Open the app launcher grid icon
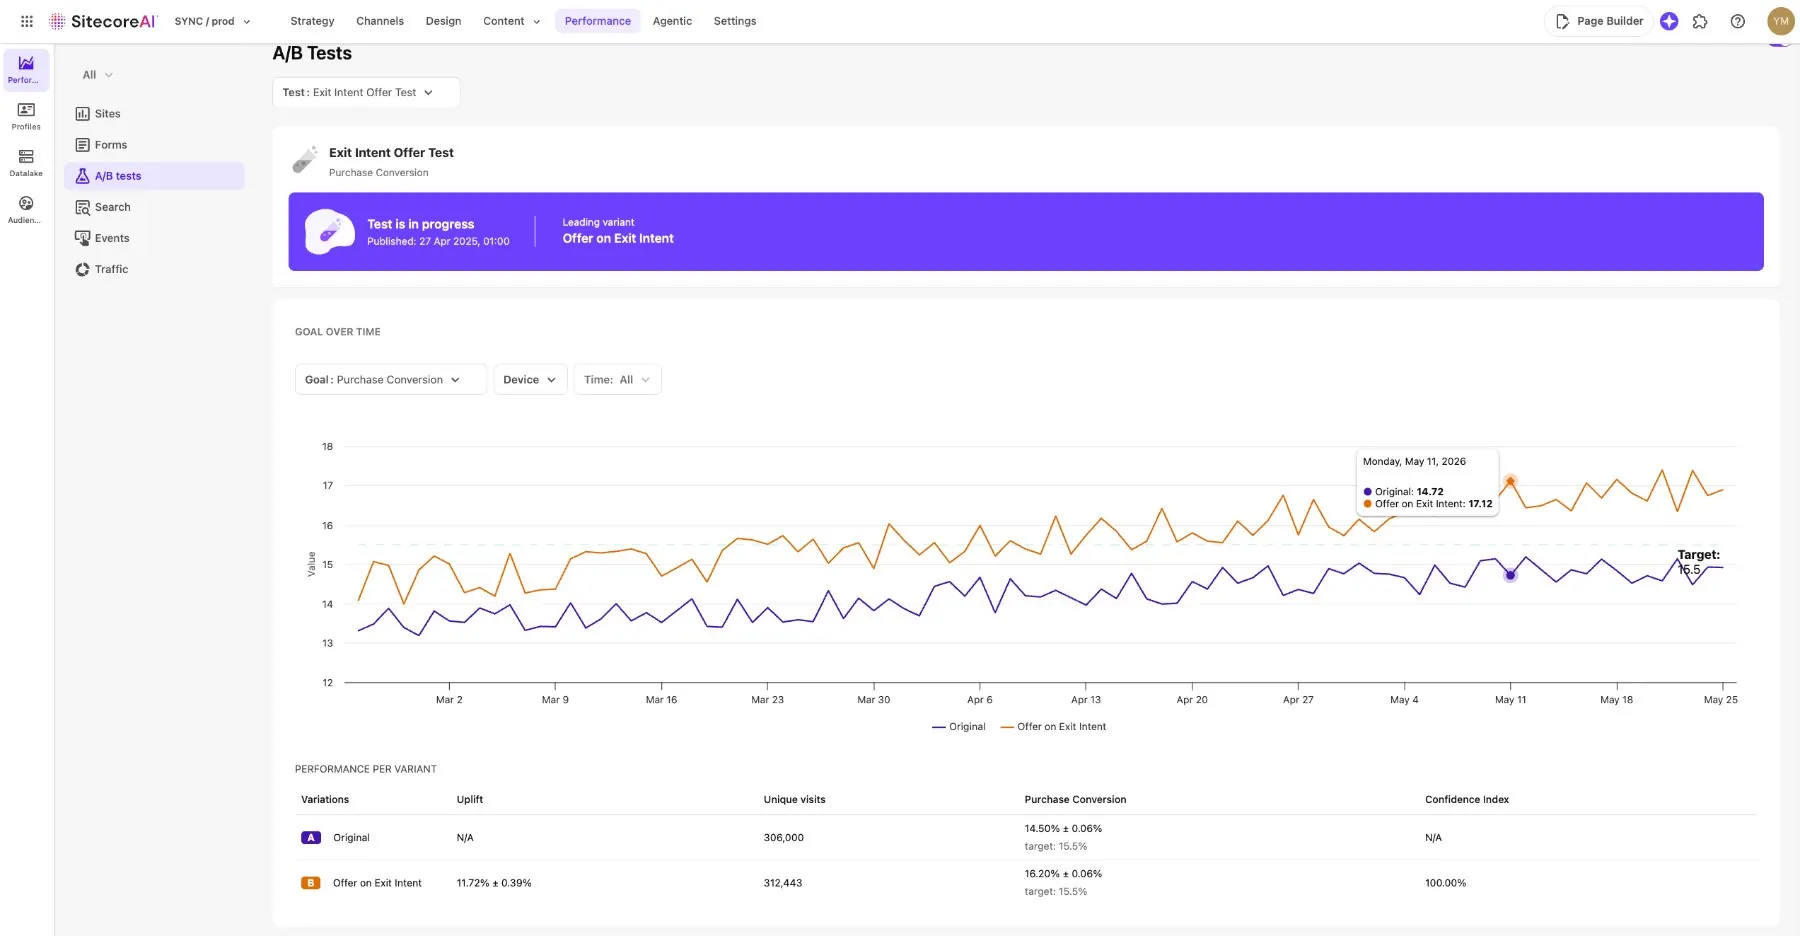 [27, 21]
